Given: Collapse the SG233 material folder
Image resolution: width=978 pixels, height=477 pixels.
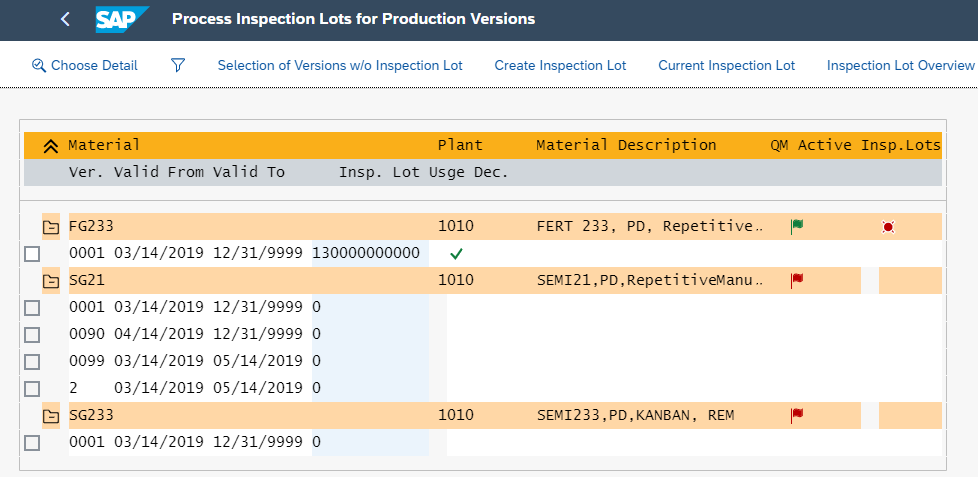Looking at the screenshot, I should click(x=51, y=416).
